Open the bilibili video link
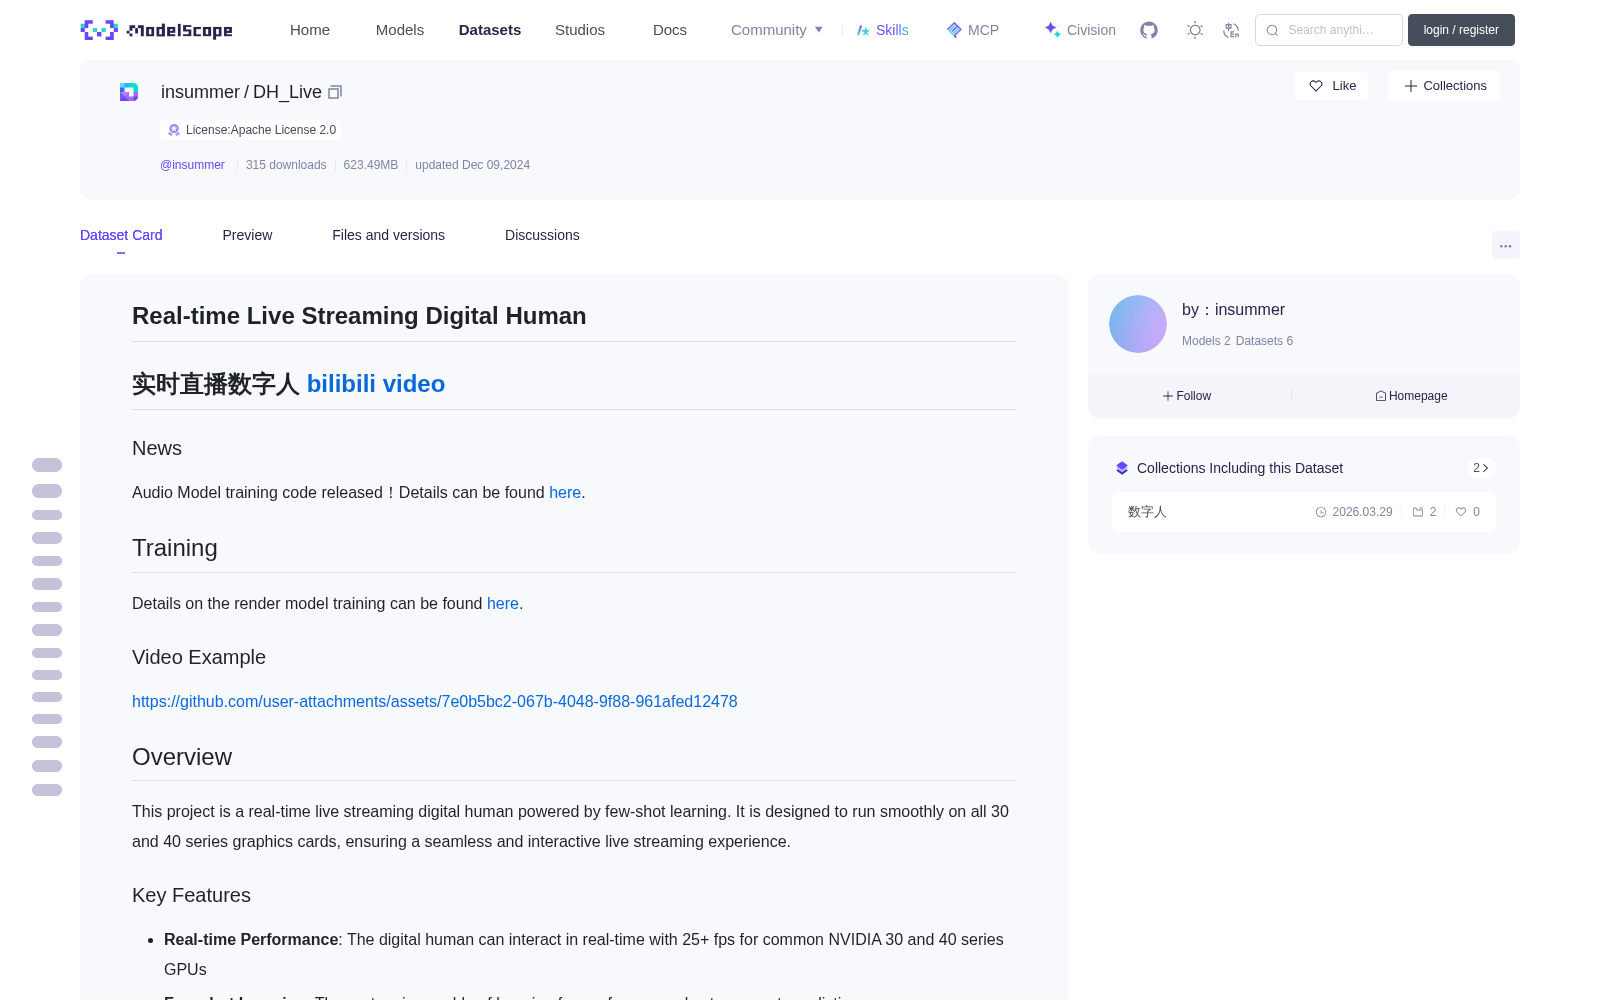Viewport: 1600px width, 1000px height. pyautogui.click(x=376, y=384)
